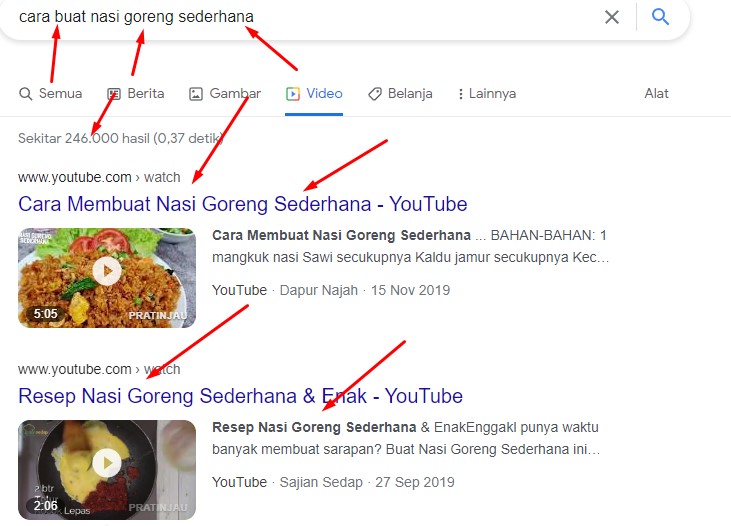Click the Gambar image icon
The width and height of the screenshot is (731, 526).
196,94
